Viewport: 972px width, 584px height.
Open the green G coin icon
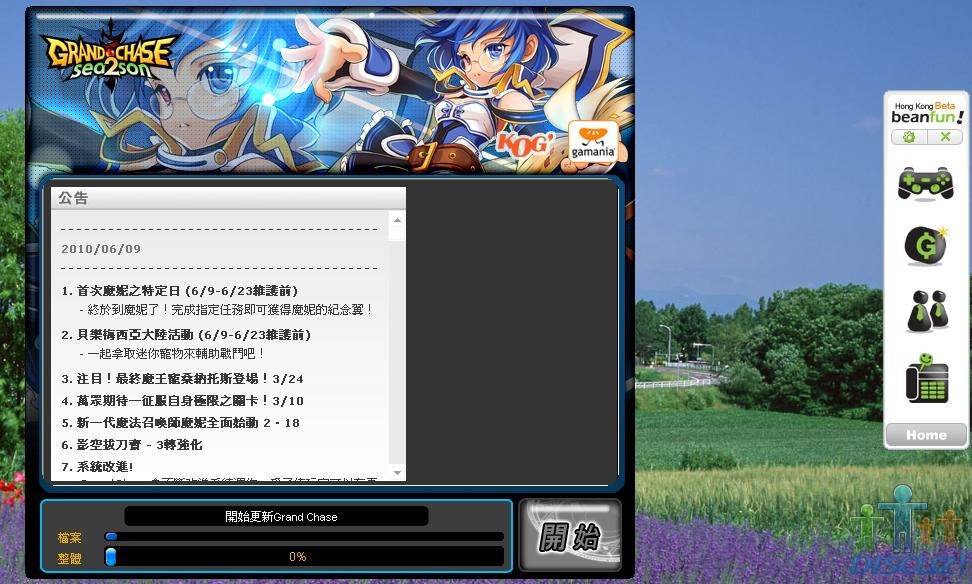click(926, 246)
